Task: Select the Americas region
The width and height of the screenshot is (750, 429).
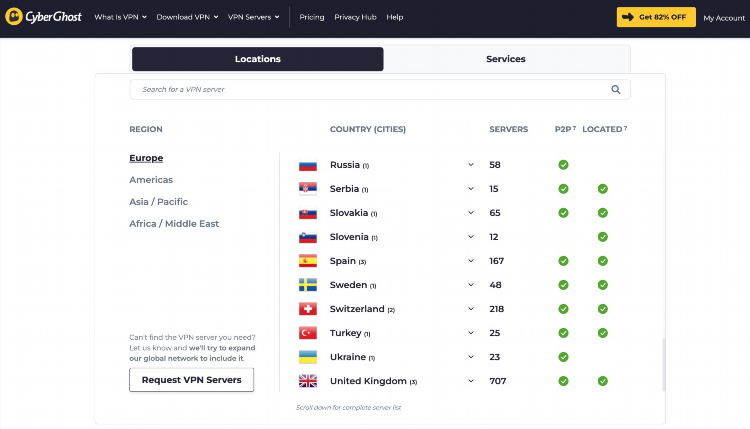Action: 151,180
